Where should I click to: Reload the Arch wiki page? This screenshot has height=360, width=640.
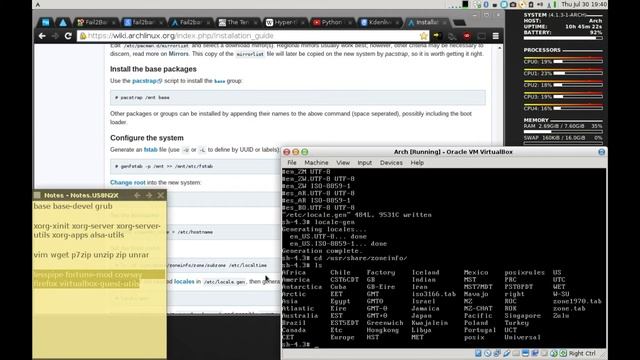point(68,36)
